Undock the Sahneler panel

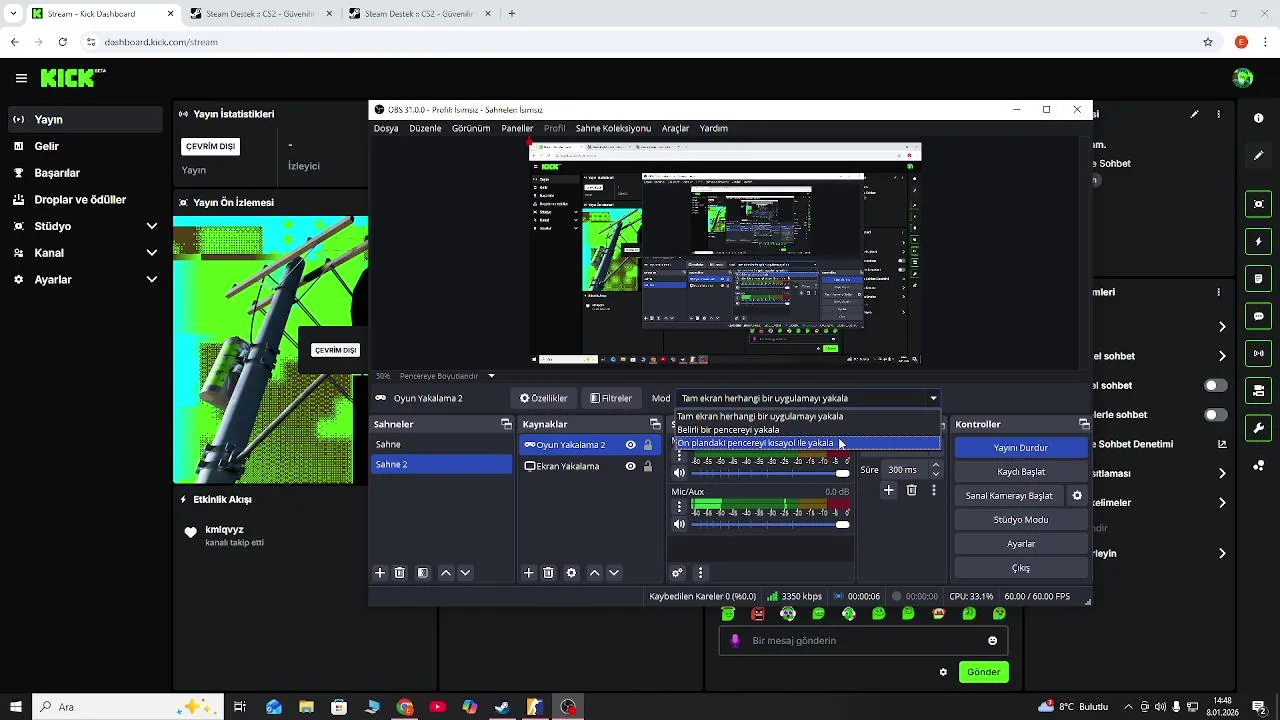(x=506, y=424)
